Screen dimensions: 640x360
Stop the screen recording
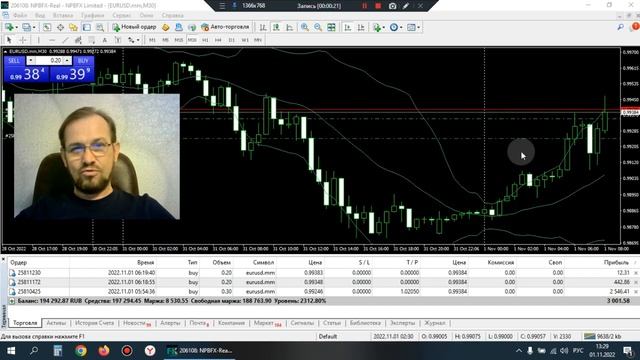(378, 6)
